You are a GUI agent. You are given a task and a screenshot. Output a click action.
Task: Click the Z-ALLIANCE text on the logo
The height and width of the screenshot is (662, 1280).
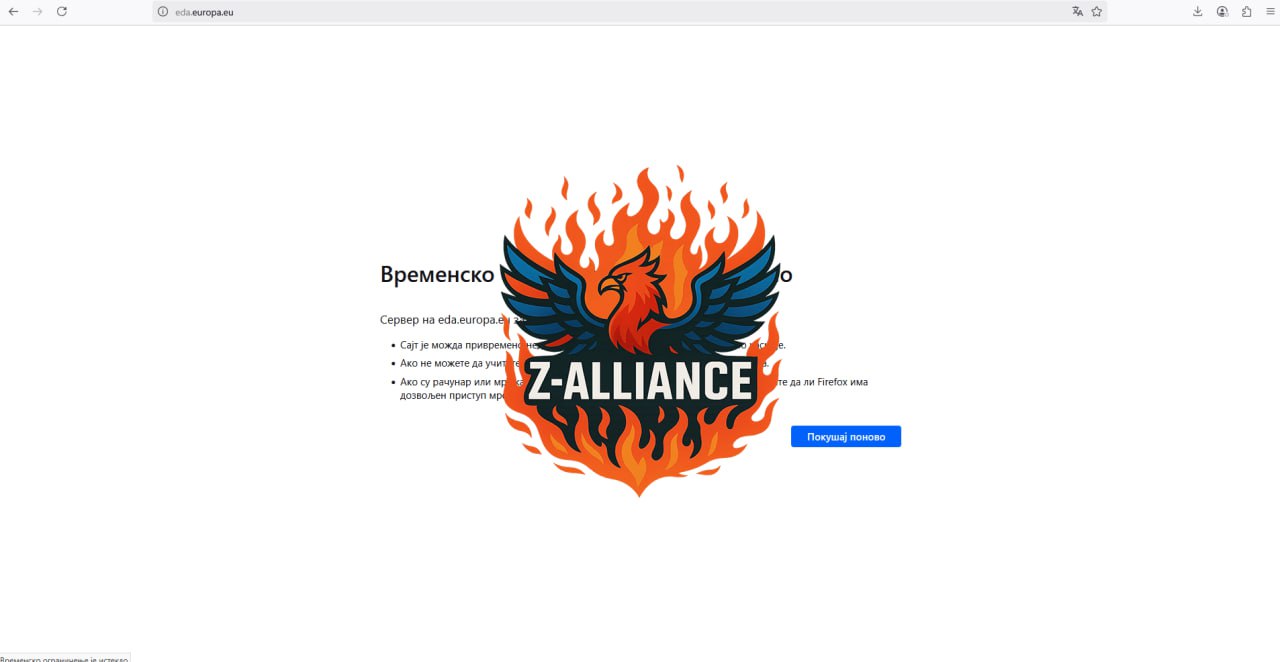pyautogui.click(x=640, y=381)
